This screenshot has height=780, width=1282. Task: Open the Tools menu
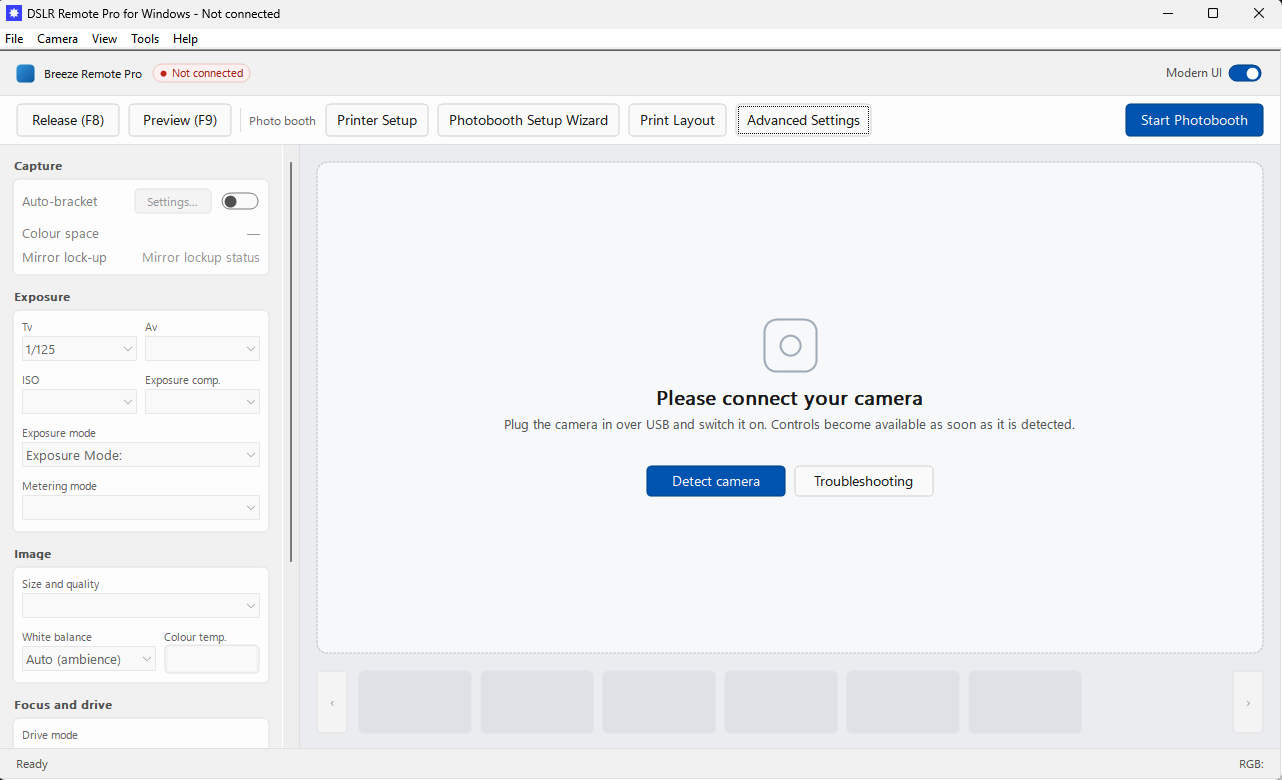point(145,39)
